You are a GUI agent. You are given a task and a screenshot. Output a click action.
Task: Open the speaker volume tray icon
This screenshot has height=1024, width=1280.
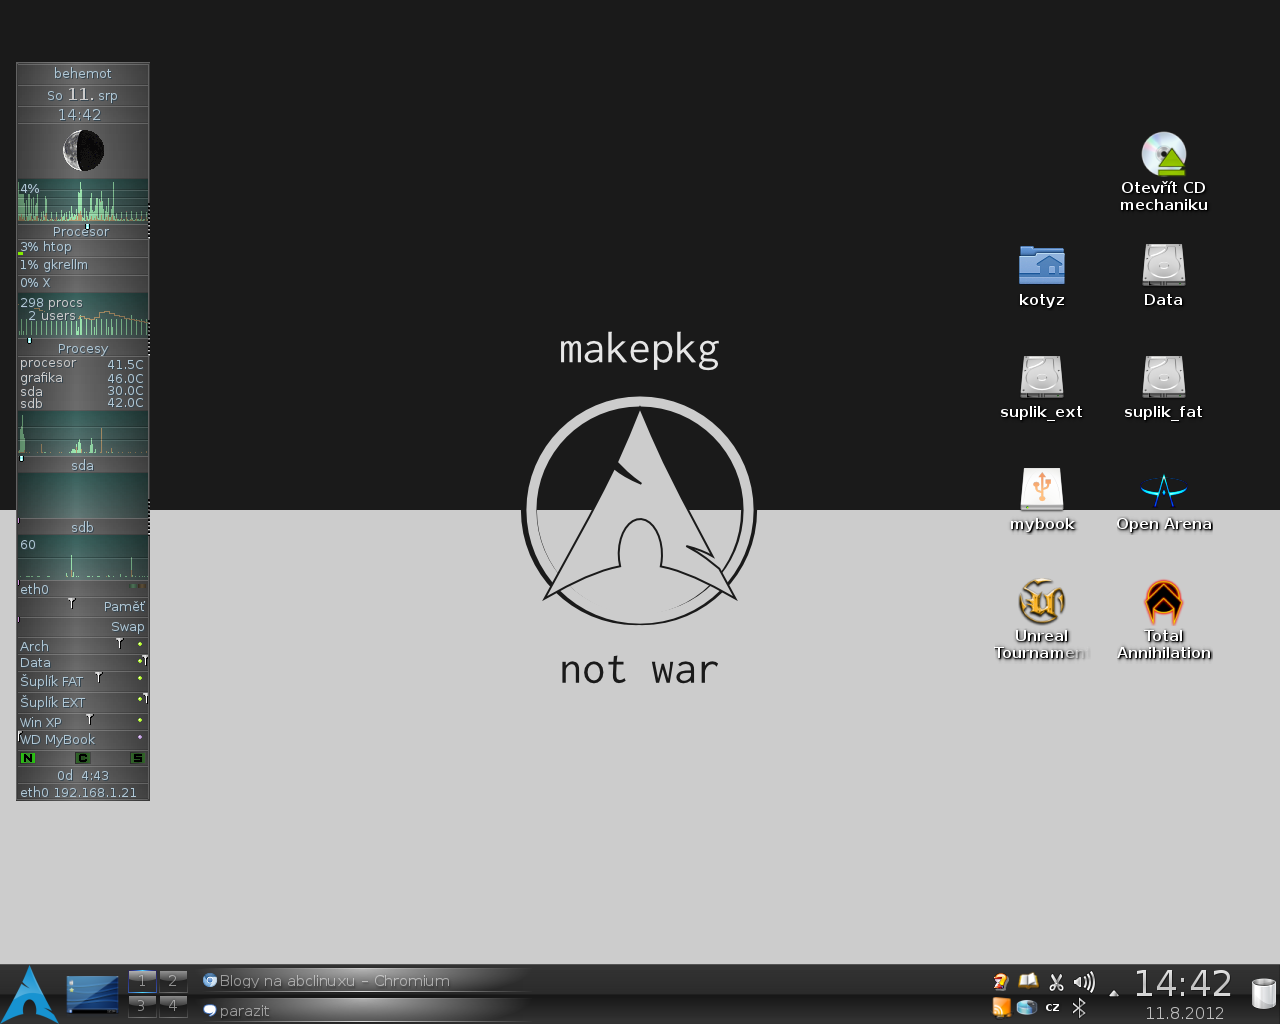click(x=1084, y=982)
